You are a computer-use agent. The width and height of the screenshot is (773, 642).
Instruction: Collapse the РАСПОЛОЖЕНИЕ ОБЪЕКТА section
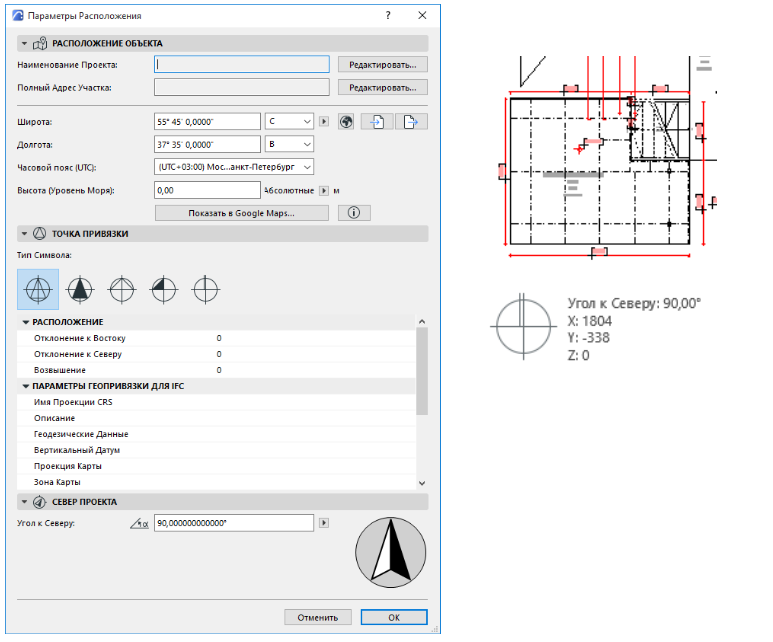(x=25, y=44)
